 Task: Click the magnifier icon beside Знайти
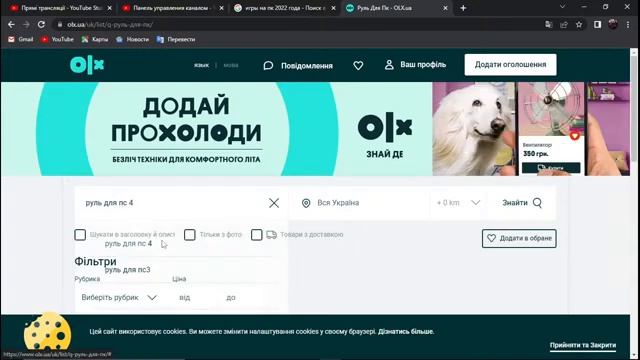pyautogui.click(x=538, y=203)
